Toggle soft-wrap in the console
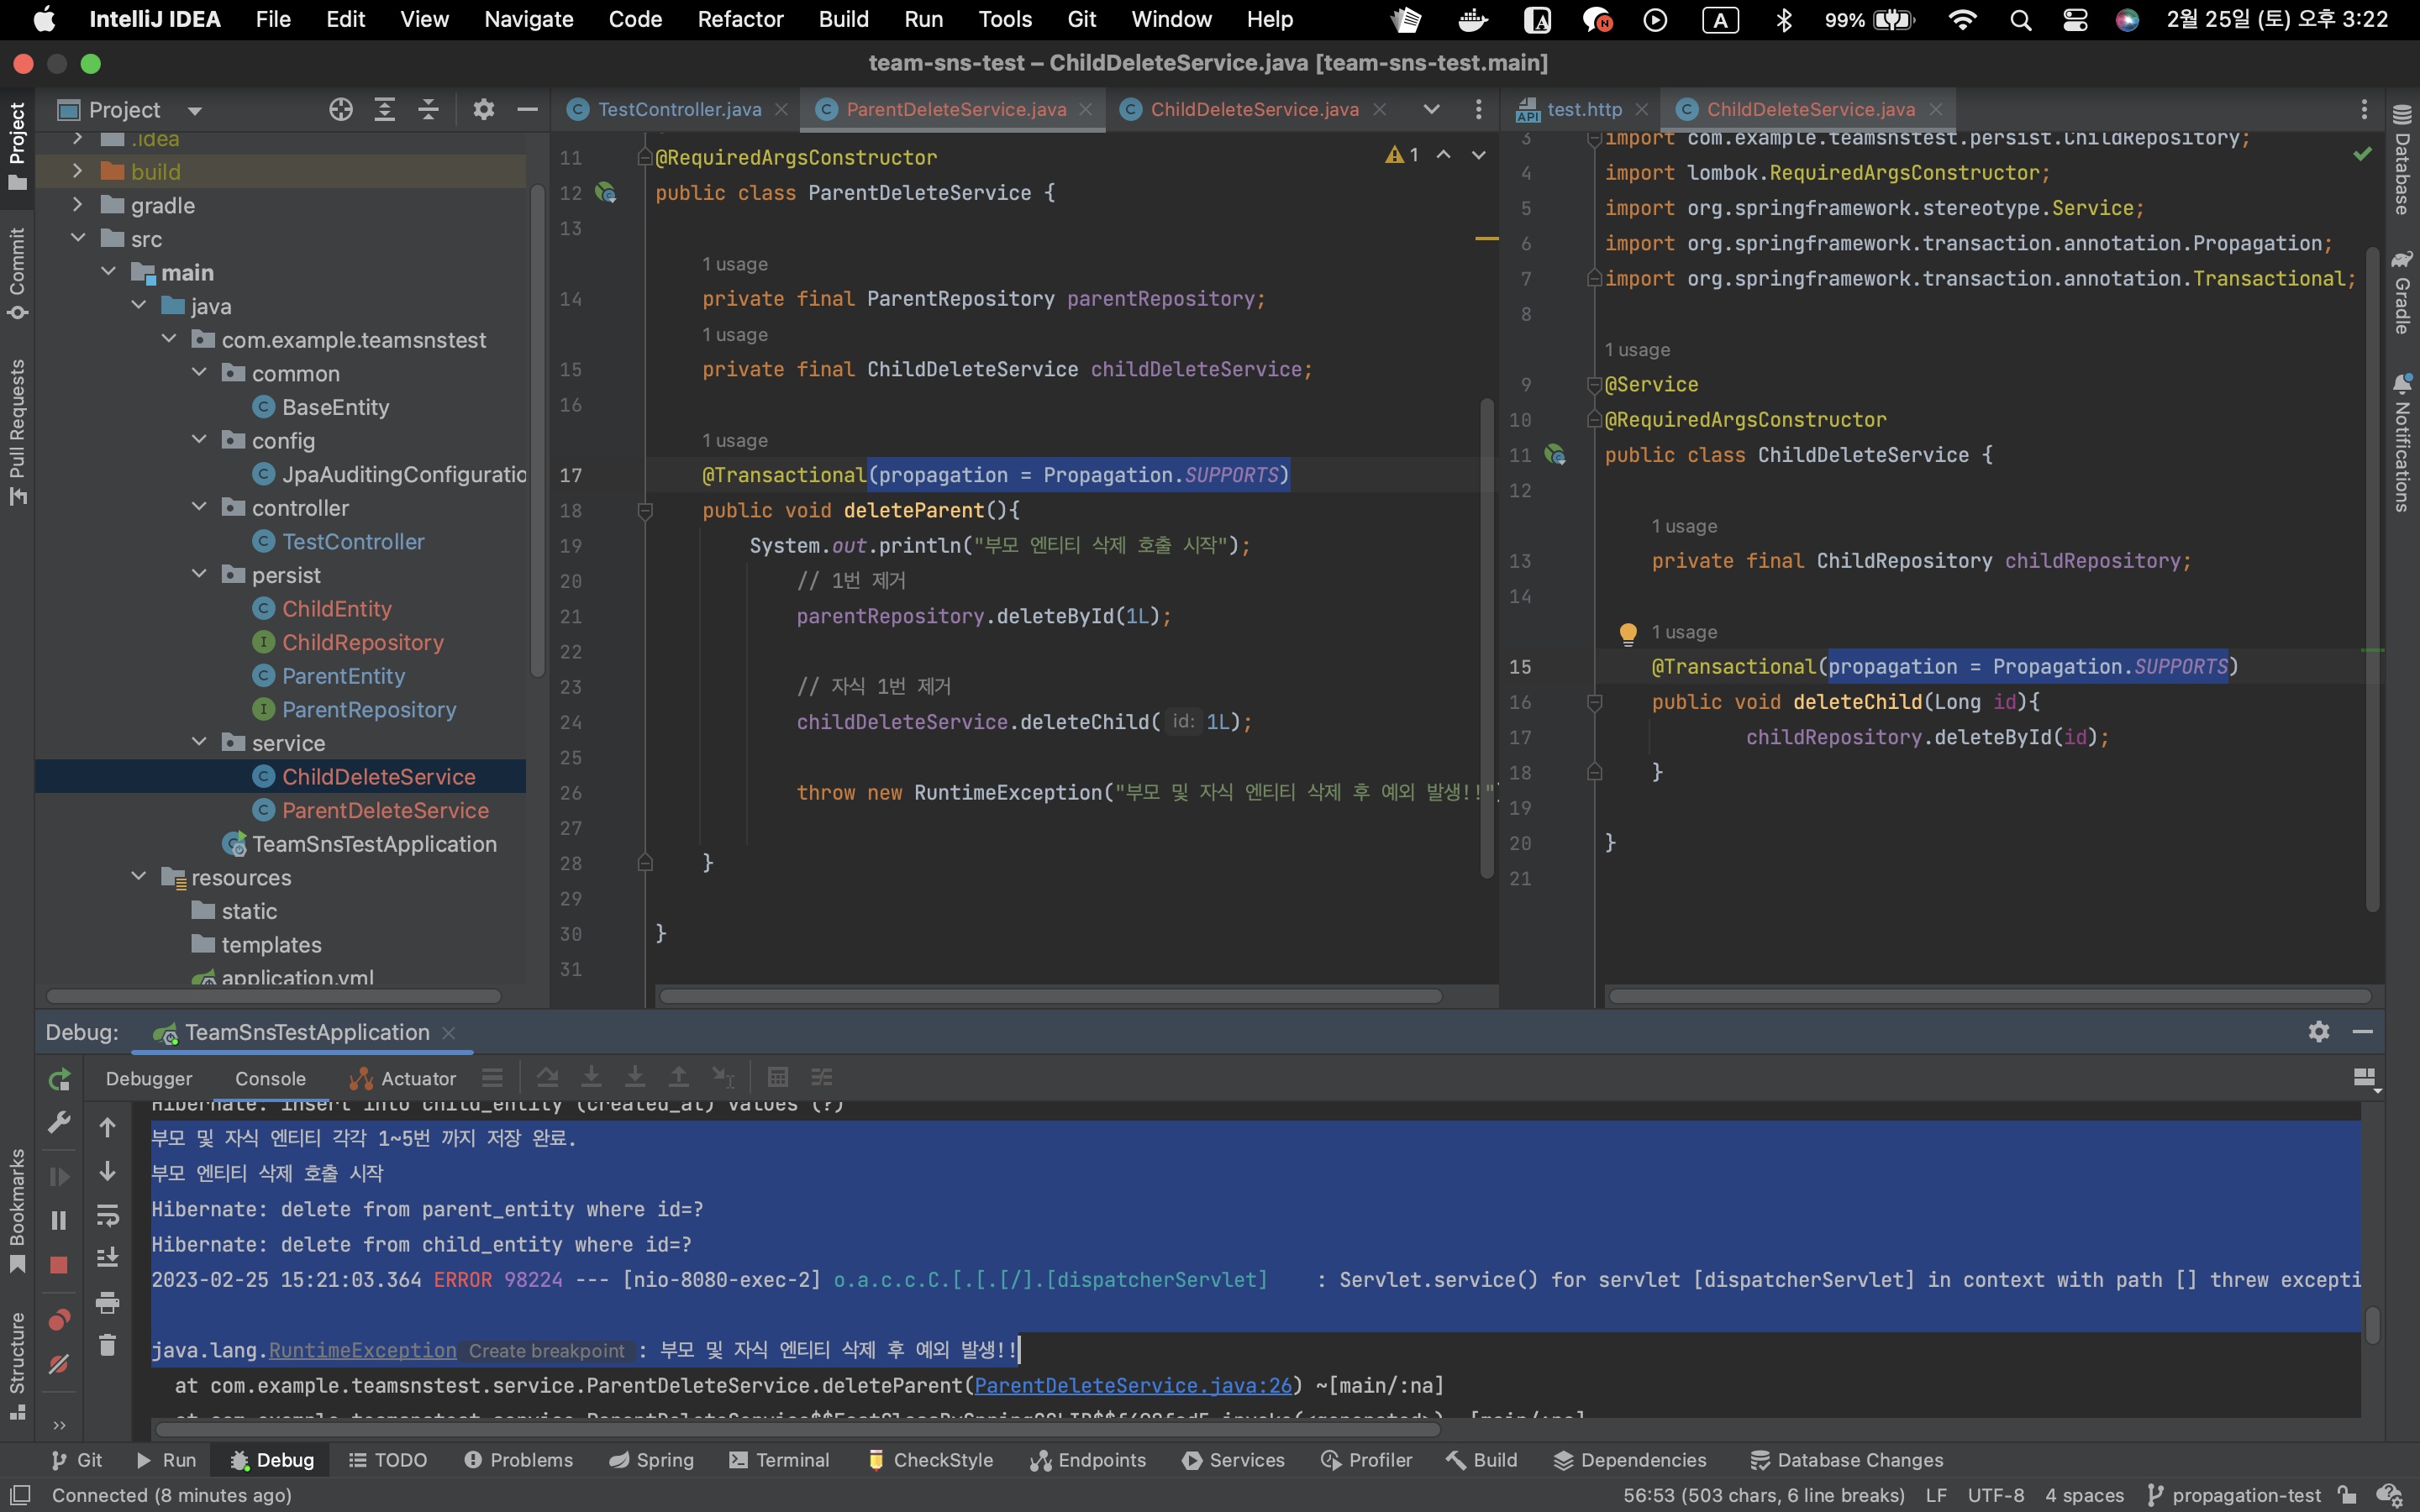The height and width of the screenshot is (1512, 2420). (108, 1215)
